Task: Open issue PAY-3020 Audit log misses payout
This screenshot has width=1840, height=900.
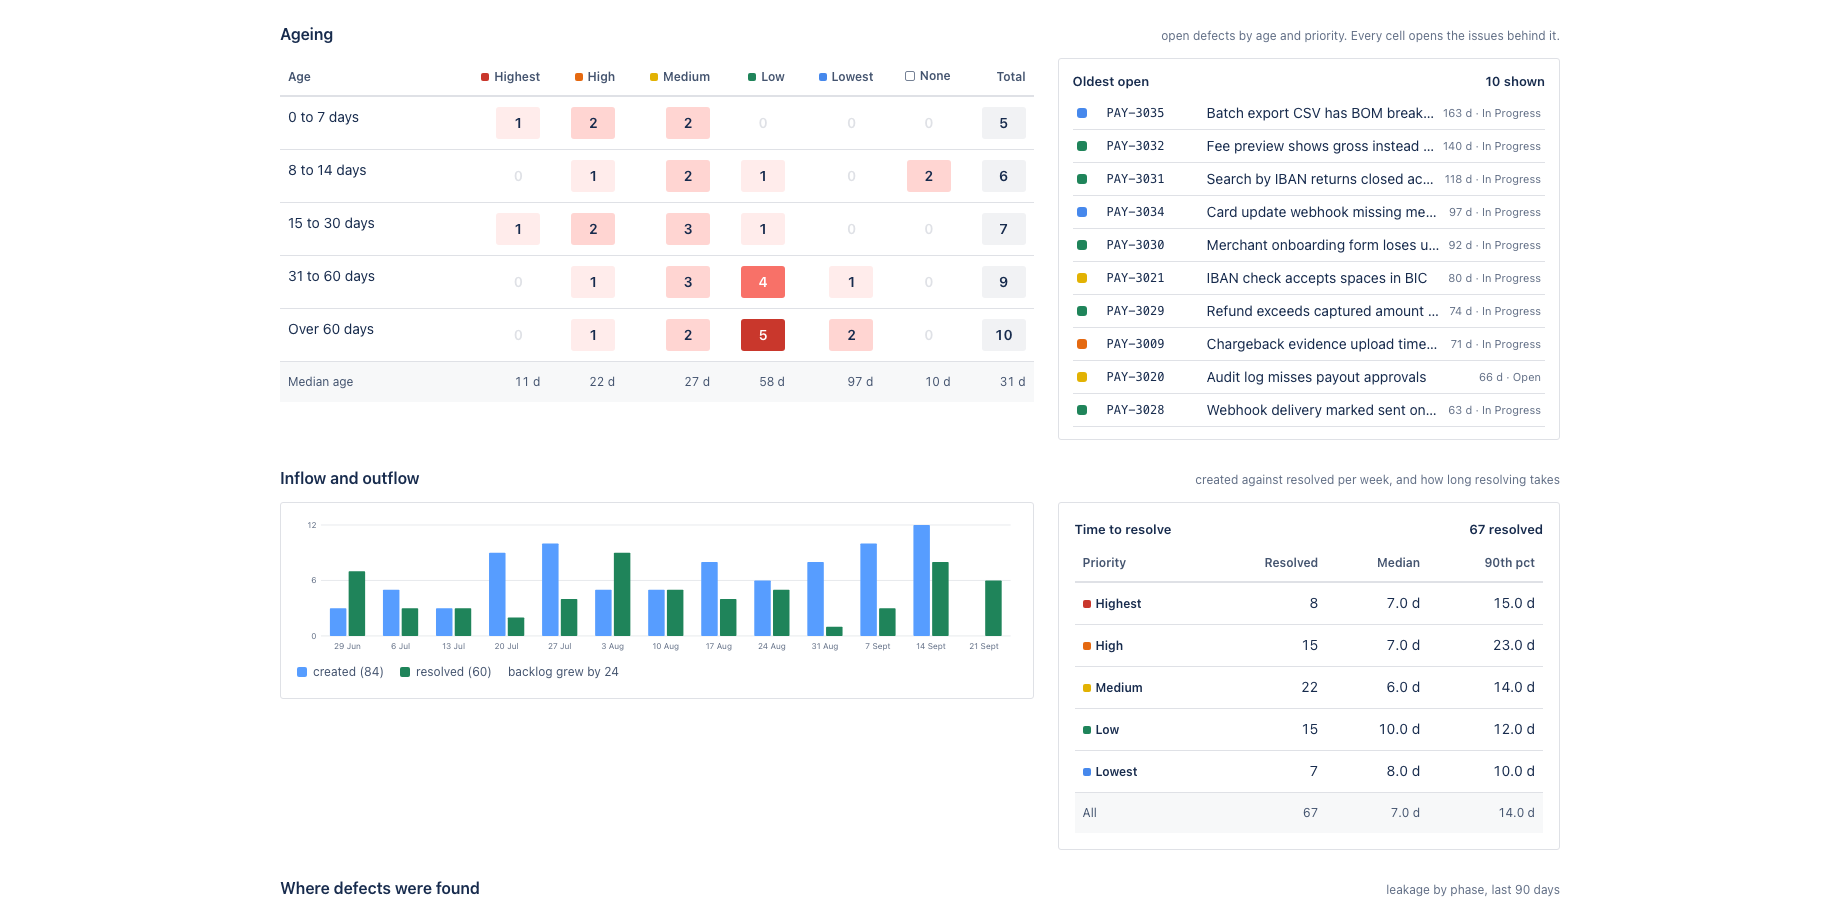Action: 1308,377
